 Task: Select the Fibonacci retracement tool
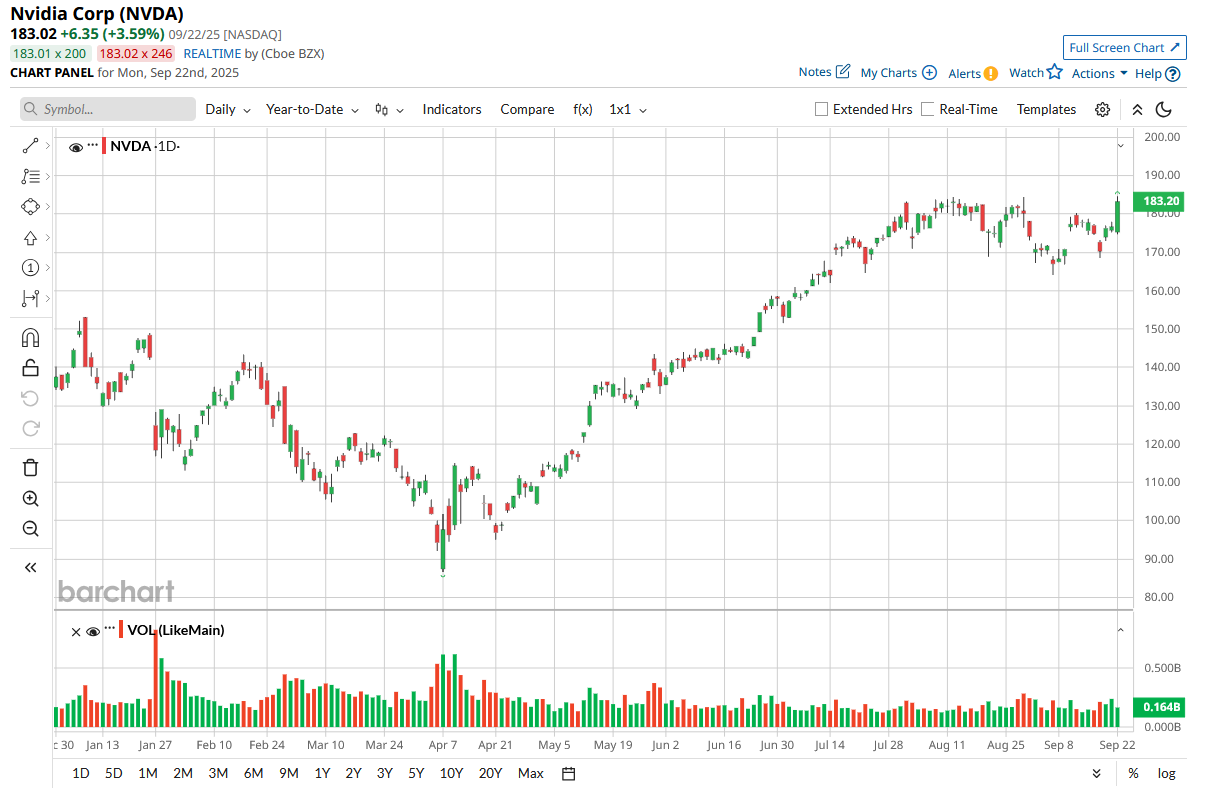click(x=30, y=176)
